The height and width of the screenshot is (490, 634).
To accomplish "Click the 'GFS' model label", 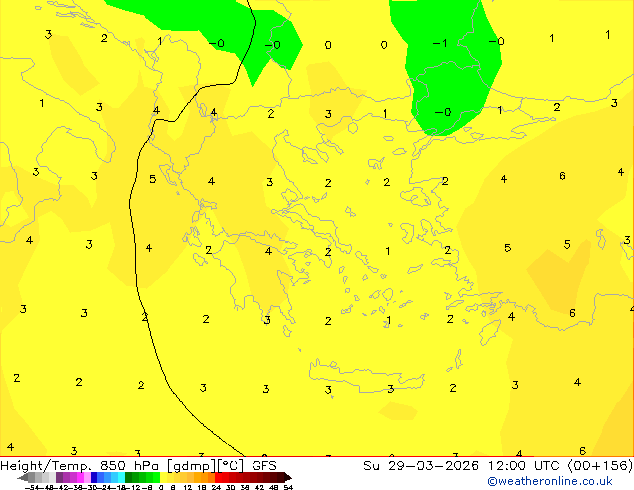I will click(264, 465).
